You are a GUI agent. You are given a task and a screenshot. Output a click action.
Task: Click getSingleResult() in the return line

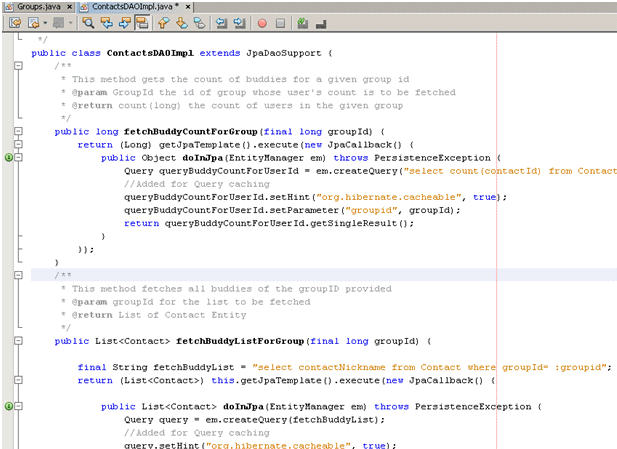359,224
